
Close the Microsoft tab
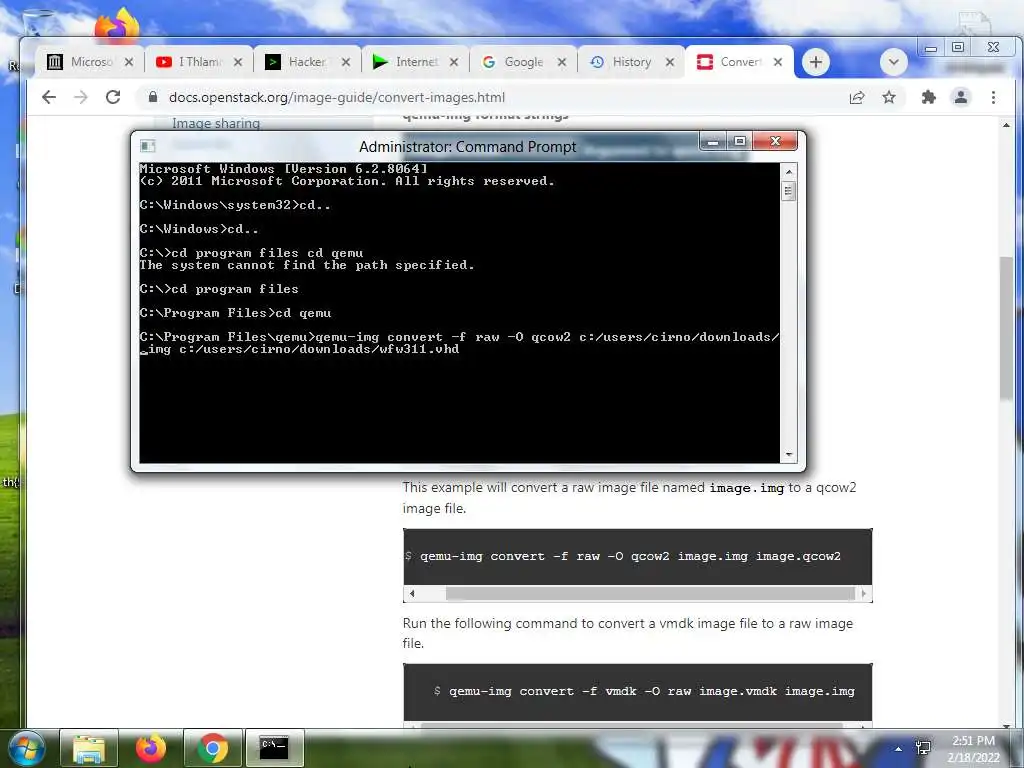[x=129, y=62]
